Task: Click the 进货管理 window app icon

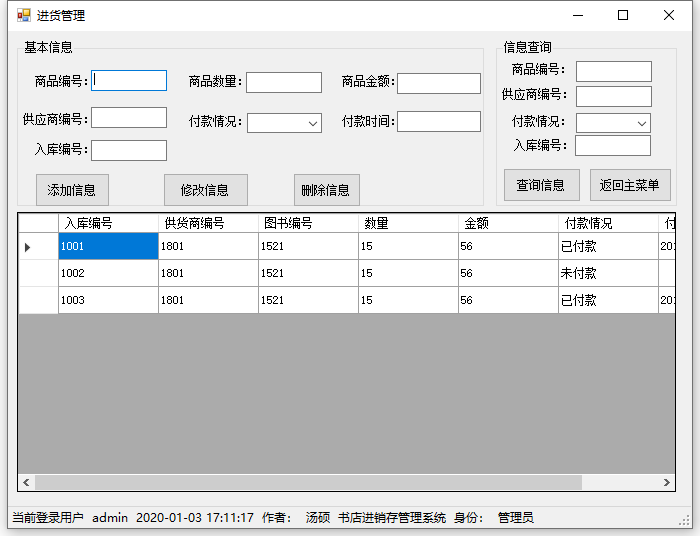Action: click(24, 16)
